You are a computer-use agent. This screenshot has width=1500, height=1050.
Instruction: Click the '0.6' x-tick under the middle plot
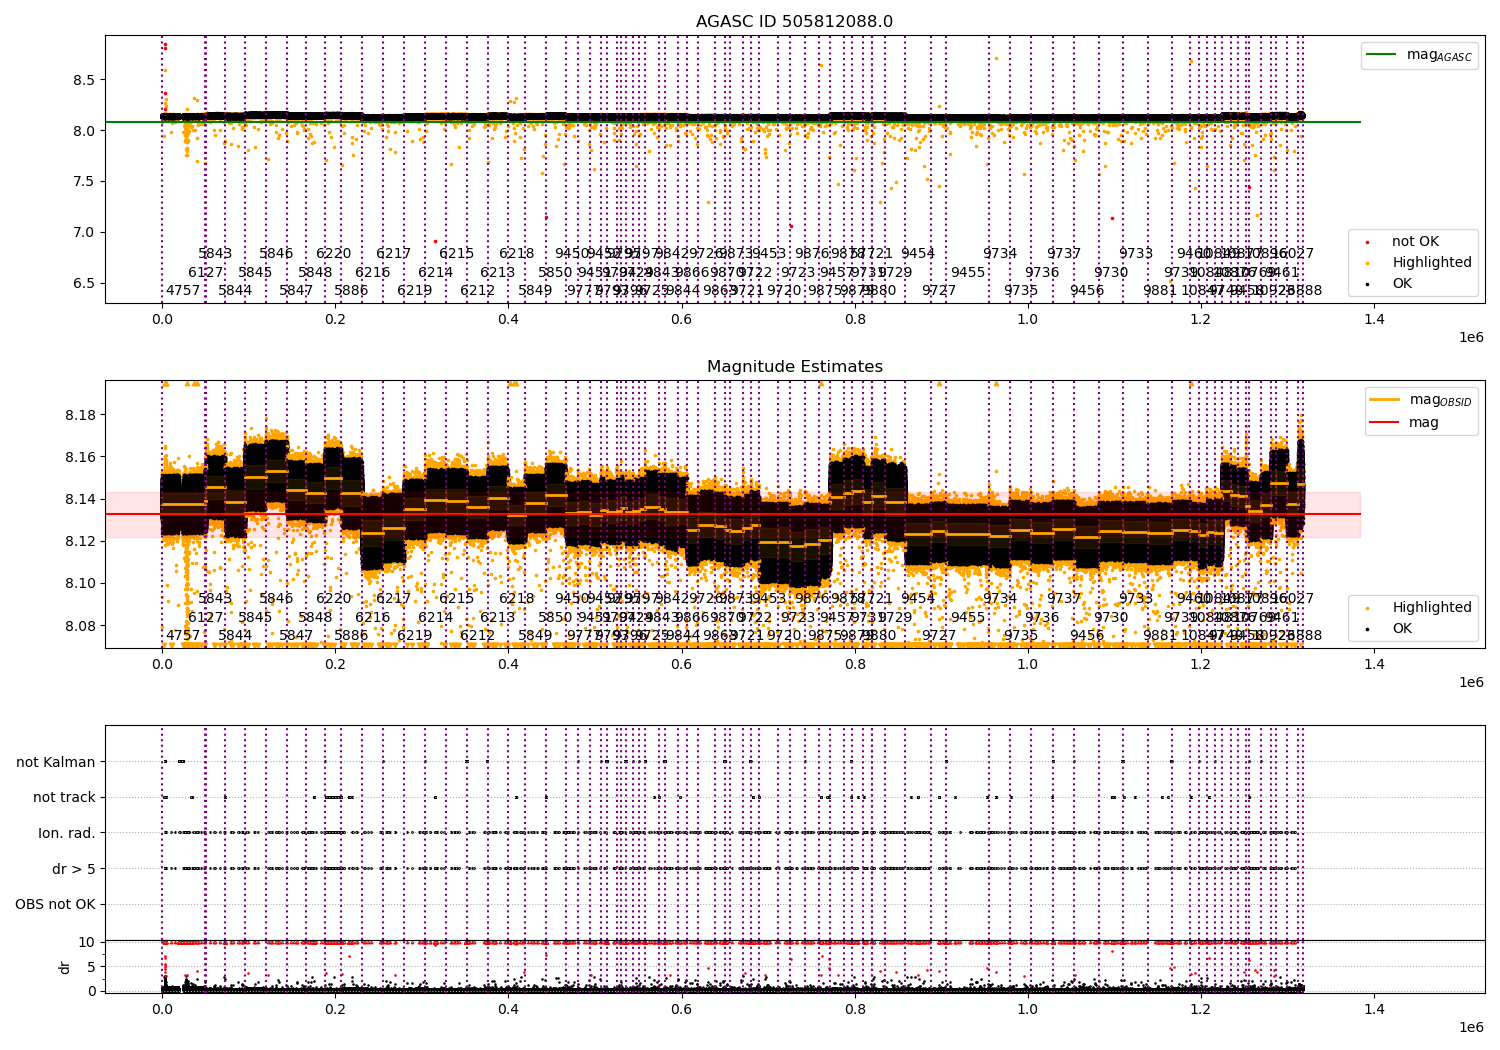point(681,664)
